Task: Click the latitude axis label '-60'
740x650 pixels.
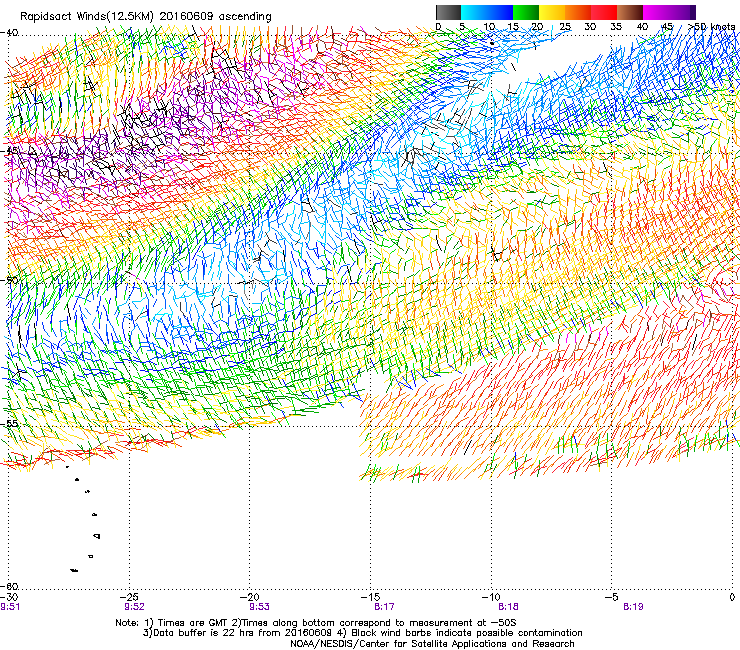Action: tap(9, 586)
